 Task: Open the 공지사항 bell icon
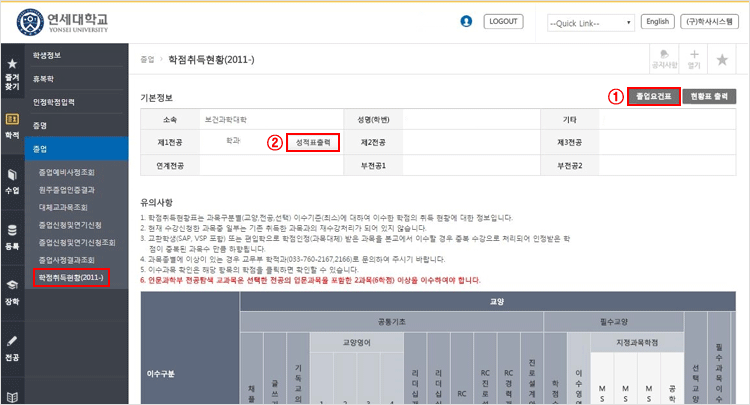tap(662, 59)
